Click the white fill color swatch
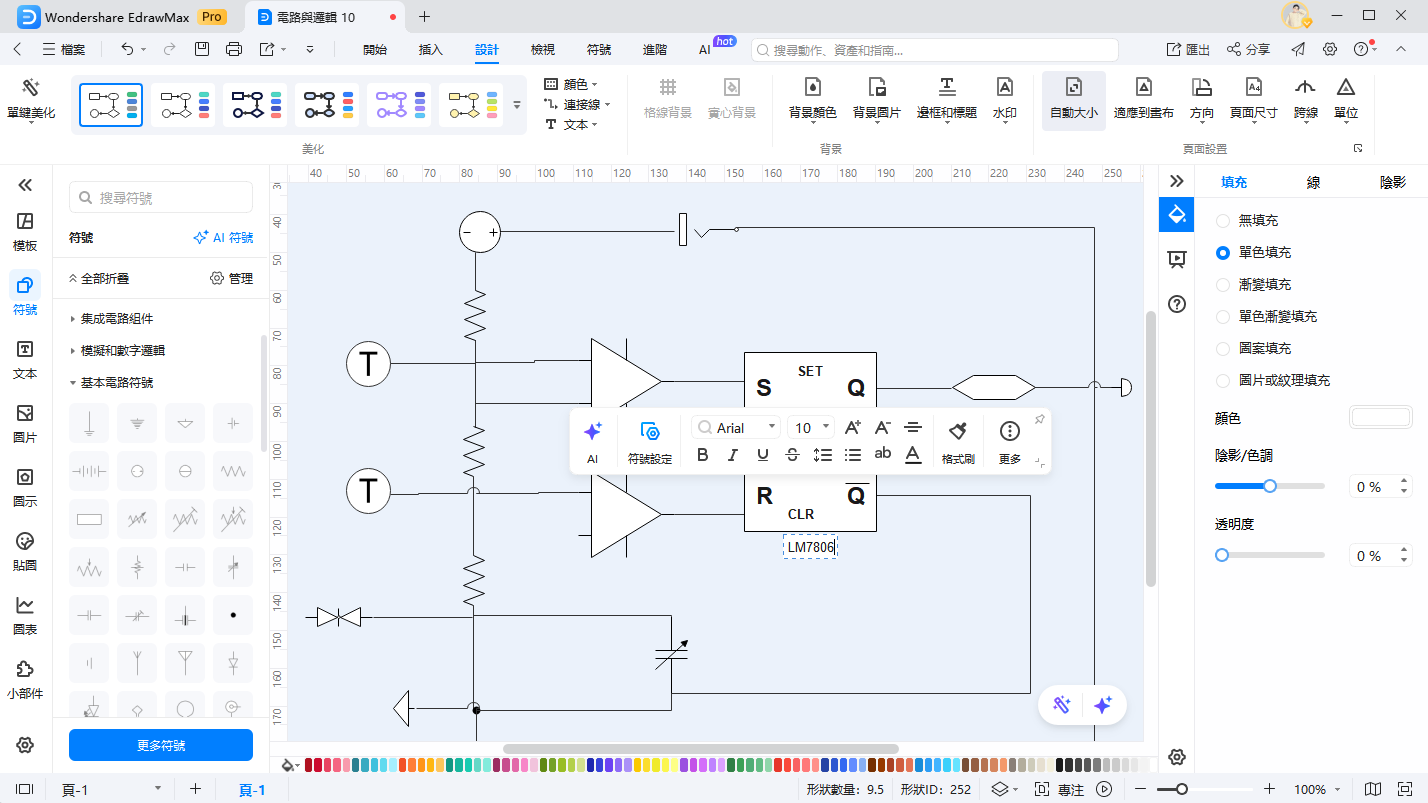1428x803 pixels. pyautogui.click(x=1380, y=418)
